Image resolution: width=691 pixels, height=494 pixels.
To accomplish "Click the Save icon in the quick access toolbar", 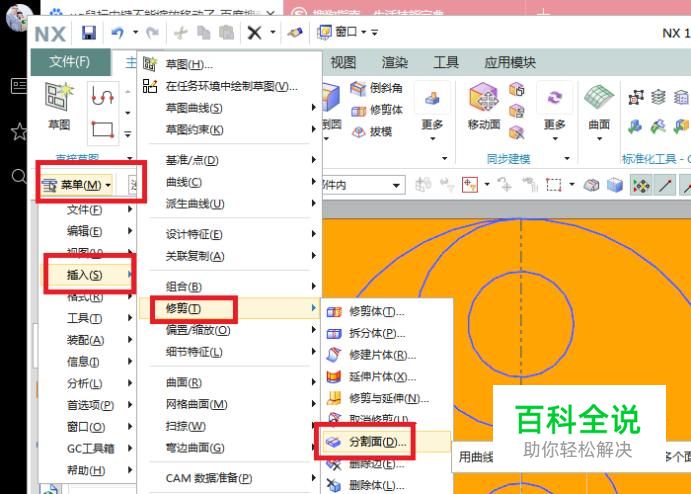I will (x=89, y=33).
